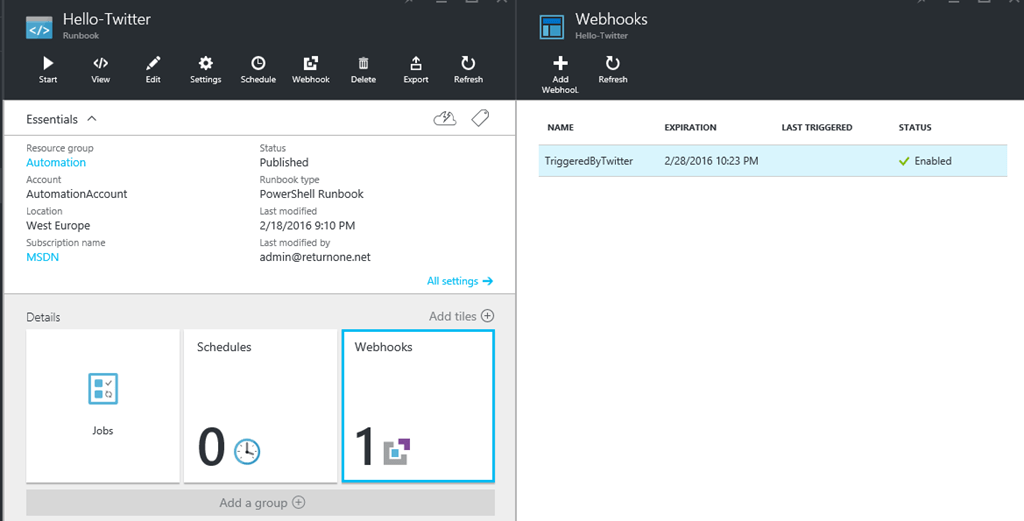Click the STATUS column header
The width and height of the screenshot is (1024, 521).
pyautogui.click(x=915, y=127)
